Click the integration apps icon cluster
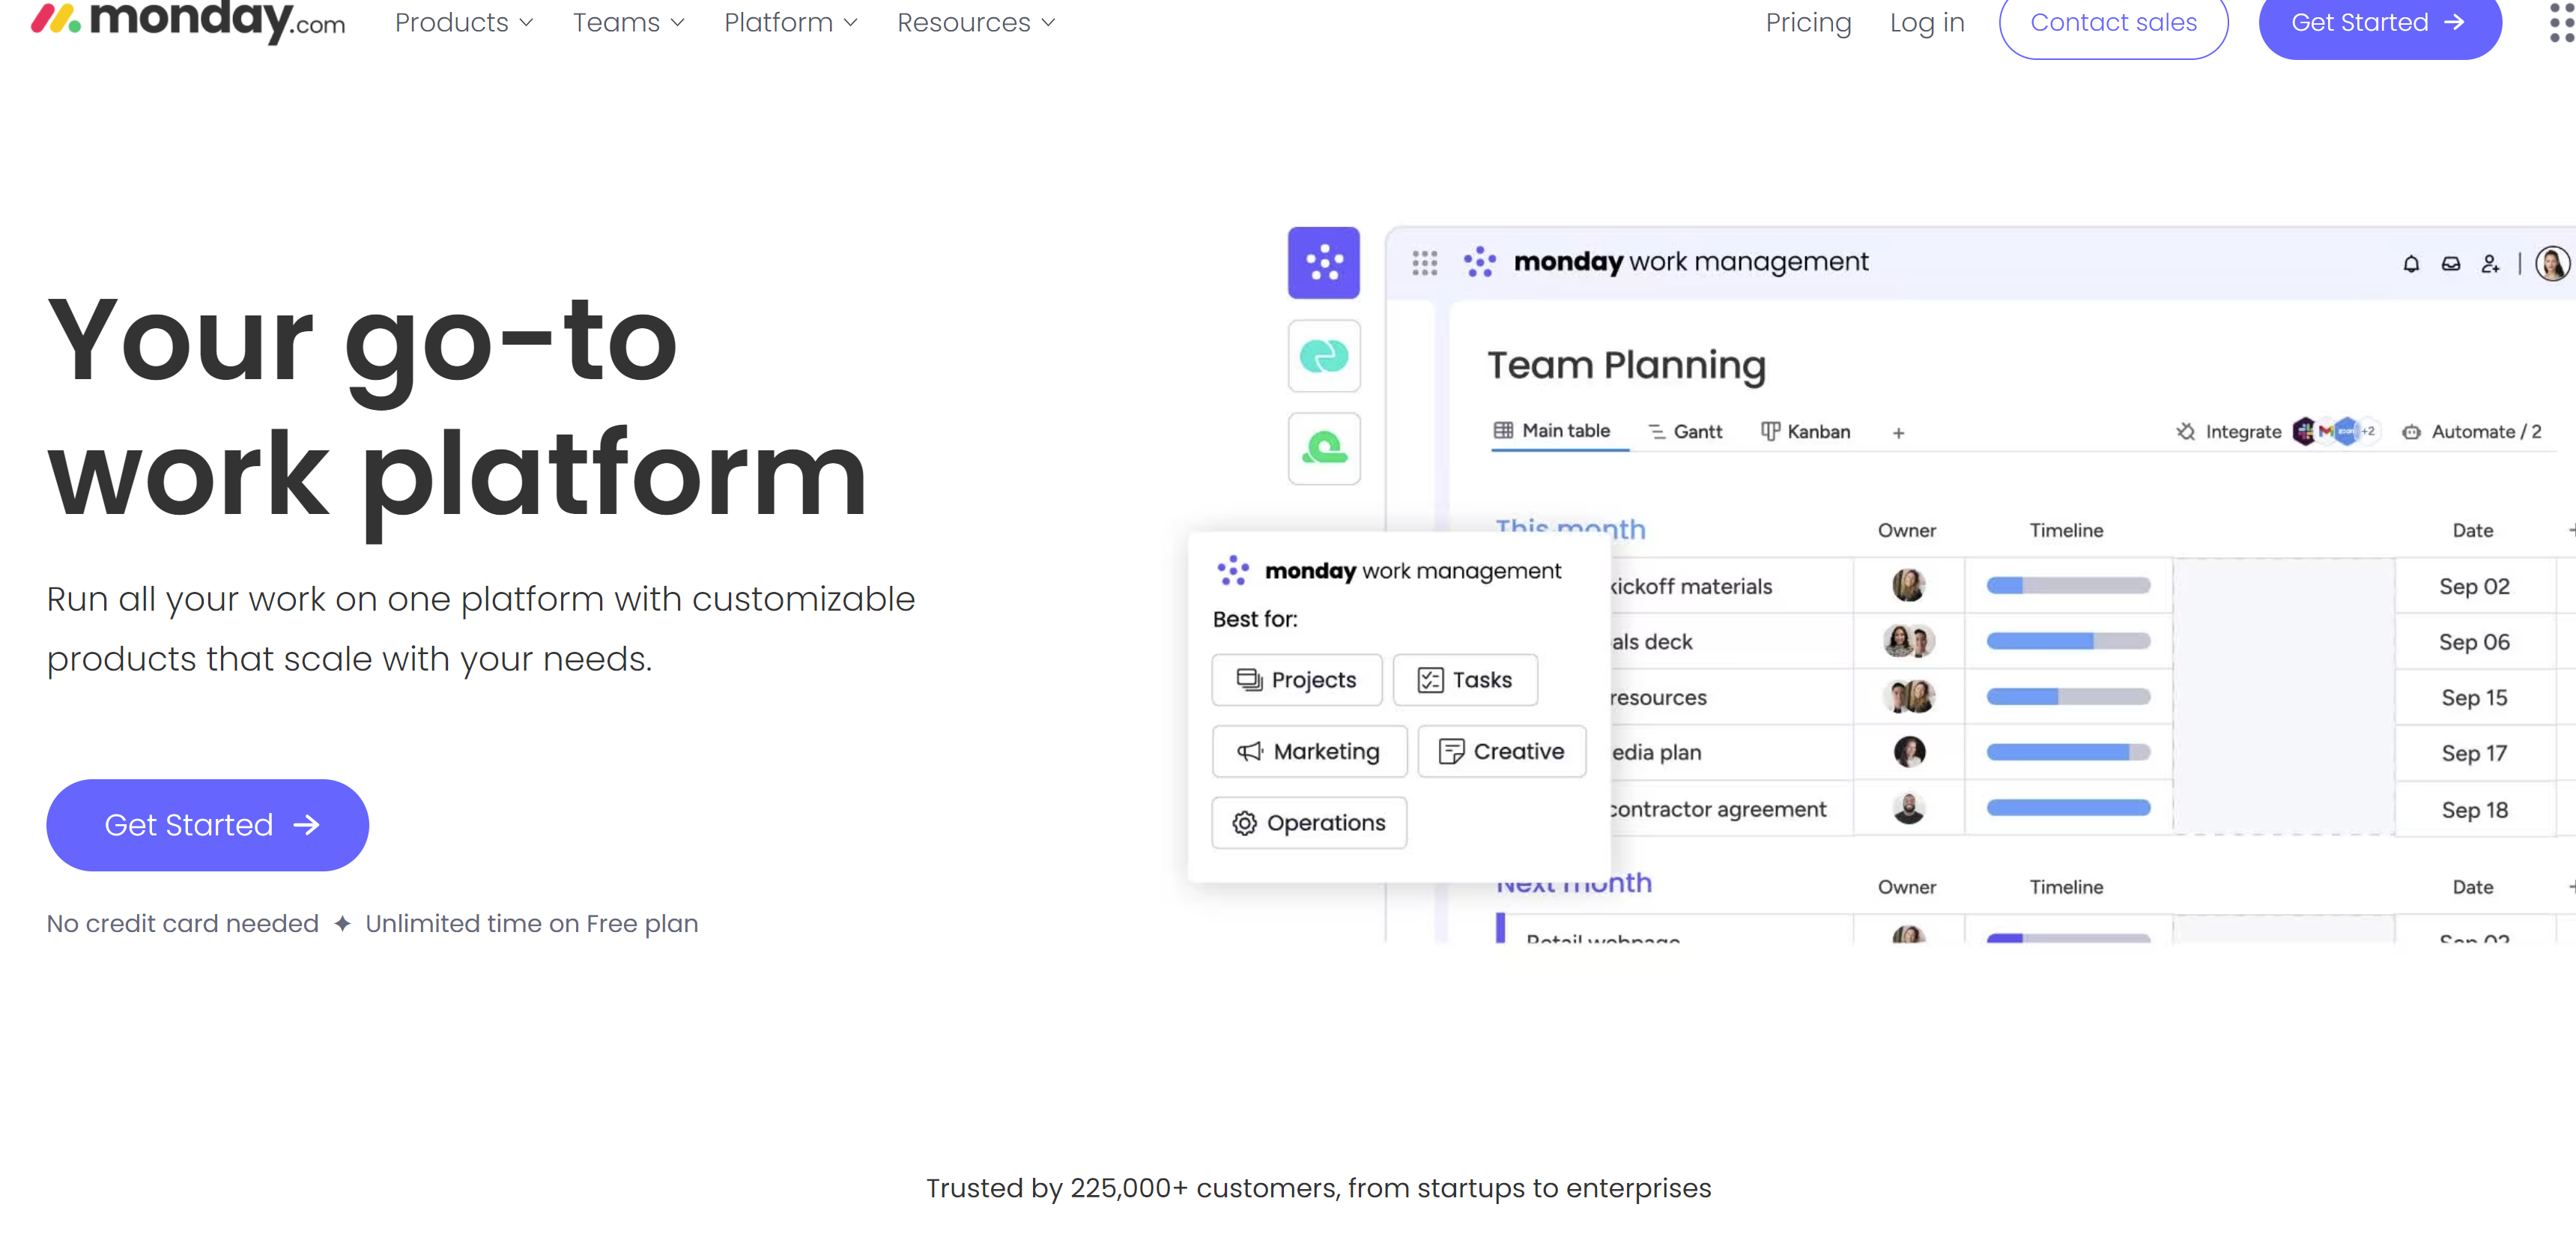 [x=2335, y=432]
